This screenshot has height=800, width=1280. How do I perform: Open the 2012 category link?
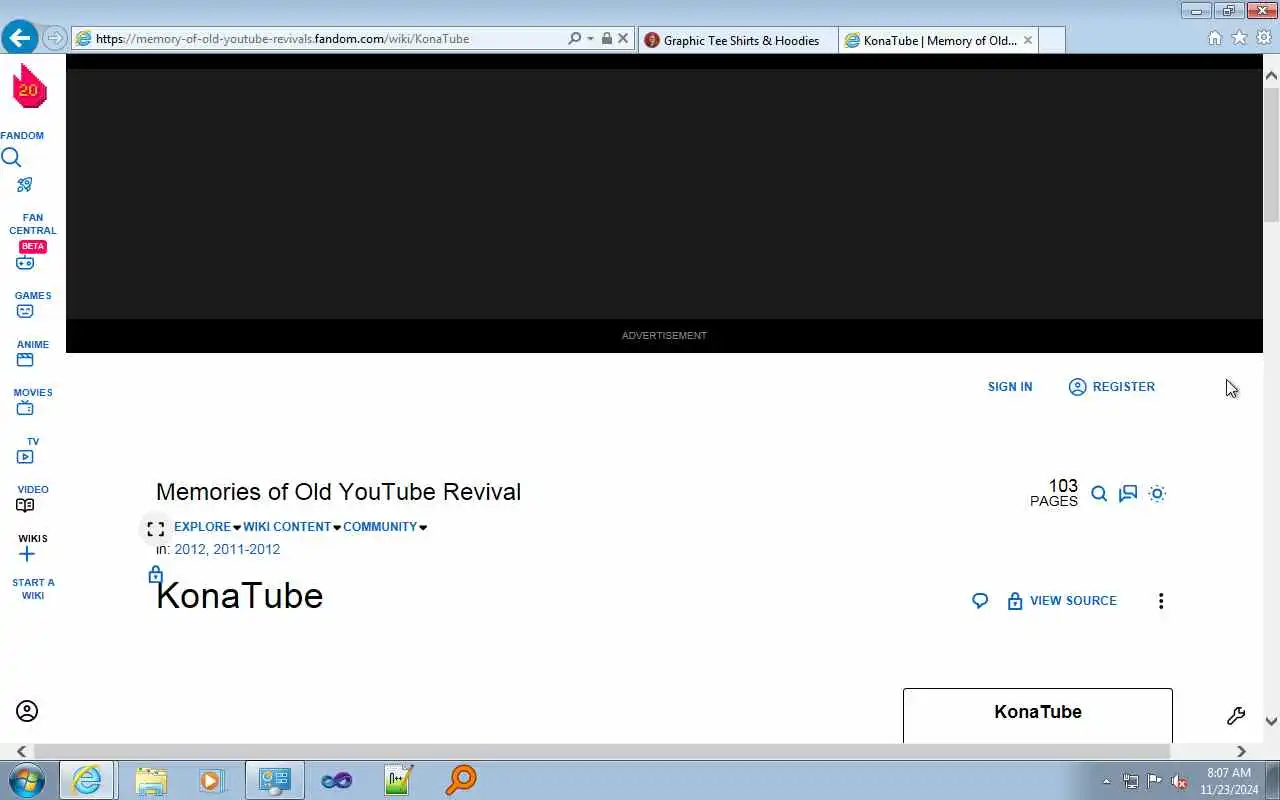coord(189,549)
